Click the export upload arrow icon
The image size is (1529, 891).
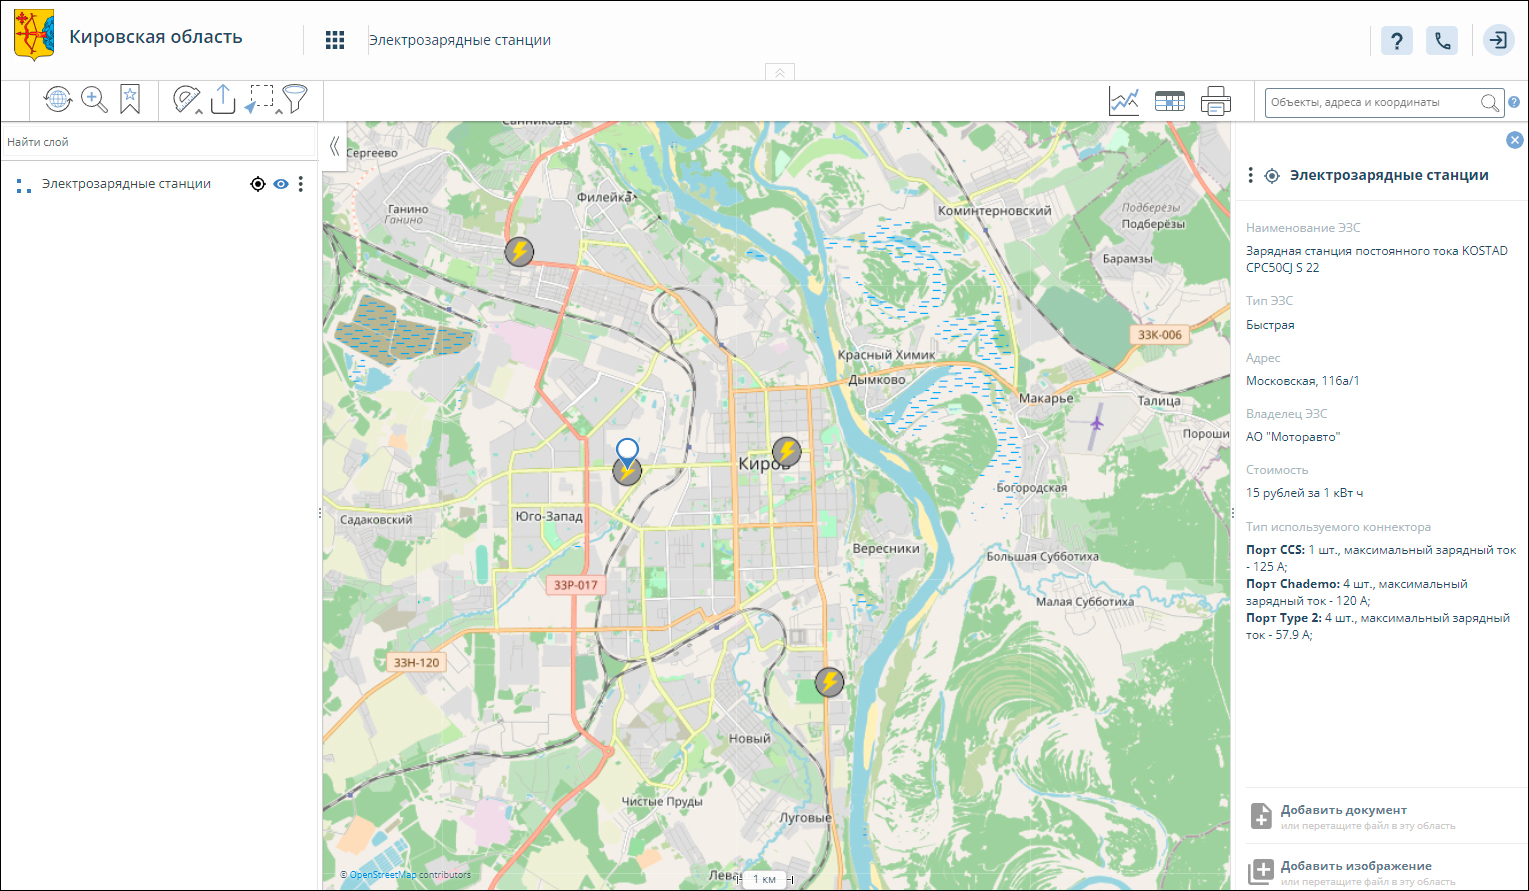[223, 99]
